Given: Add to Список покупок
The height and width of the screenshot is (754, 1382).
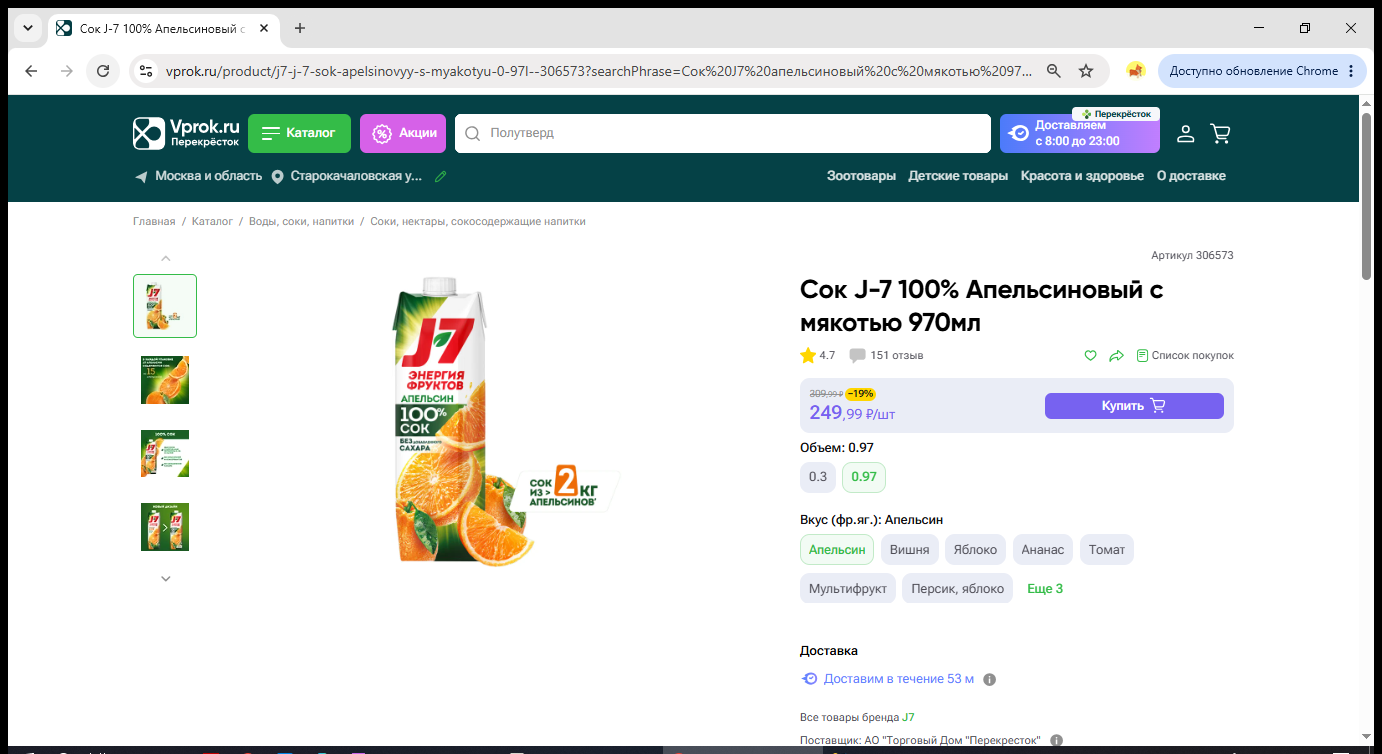Looking at the screenshot, I should tap(1185, 355).
